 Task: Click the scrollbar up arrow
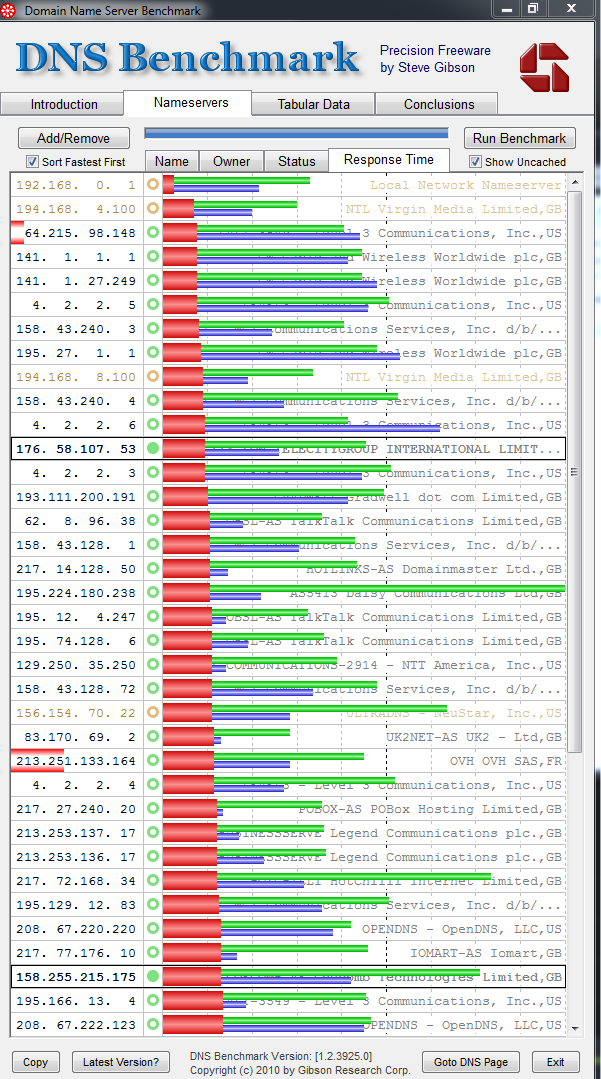[574, 182]
